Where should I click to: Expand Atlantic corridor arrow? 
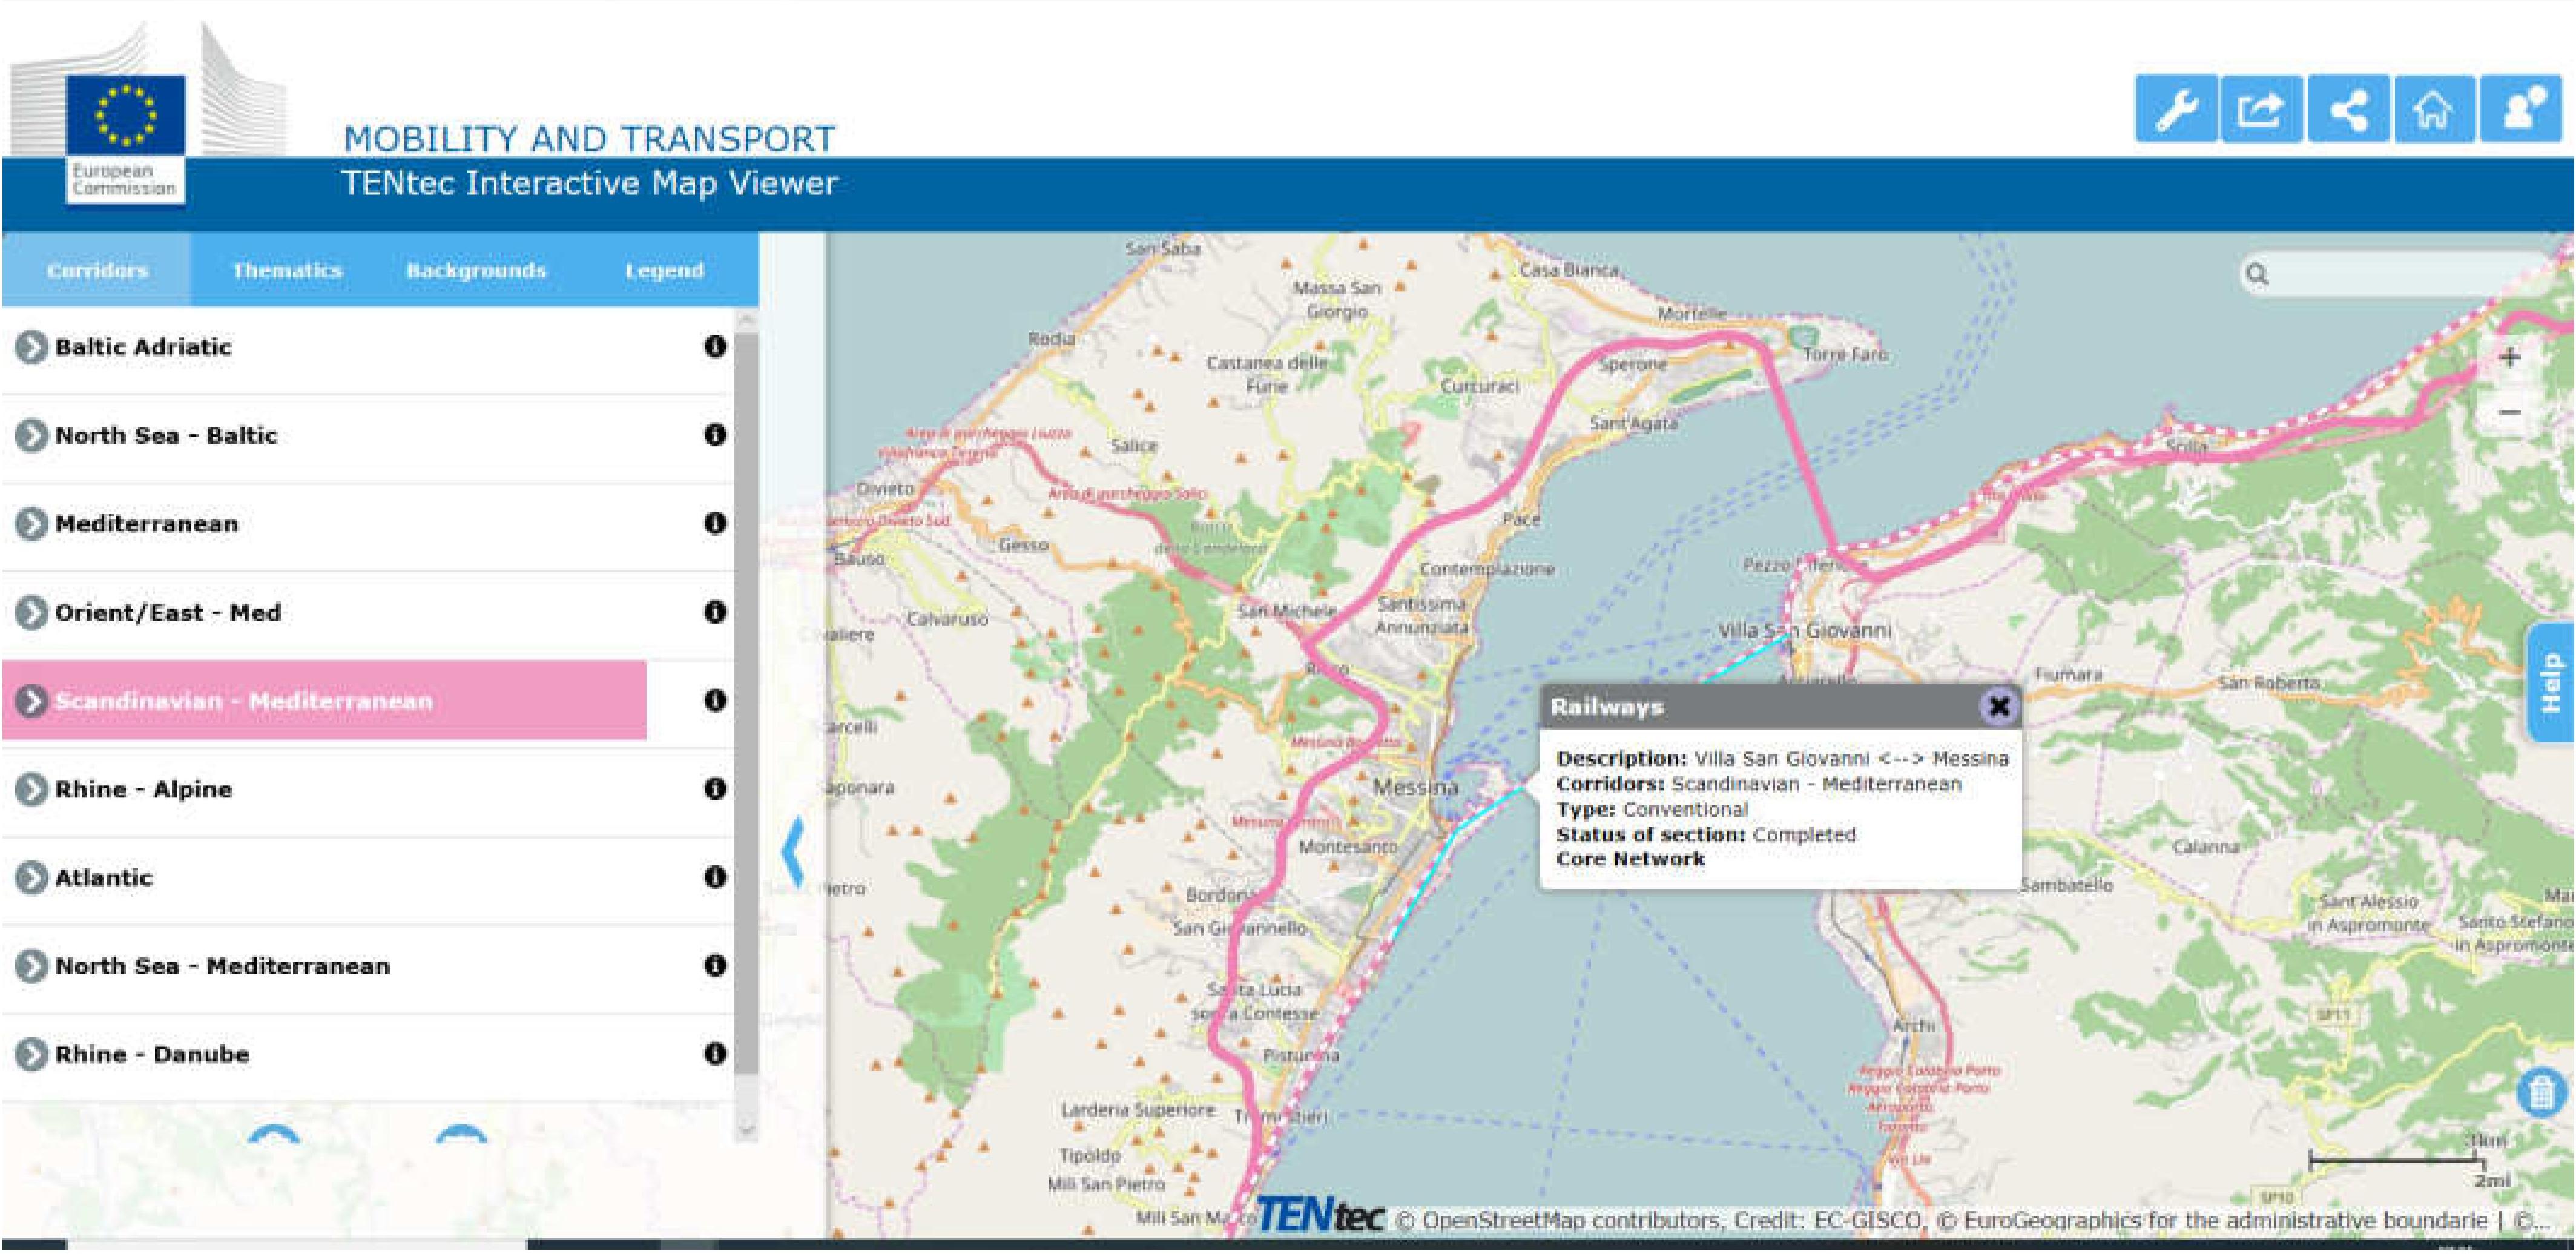coord(32,878)
